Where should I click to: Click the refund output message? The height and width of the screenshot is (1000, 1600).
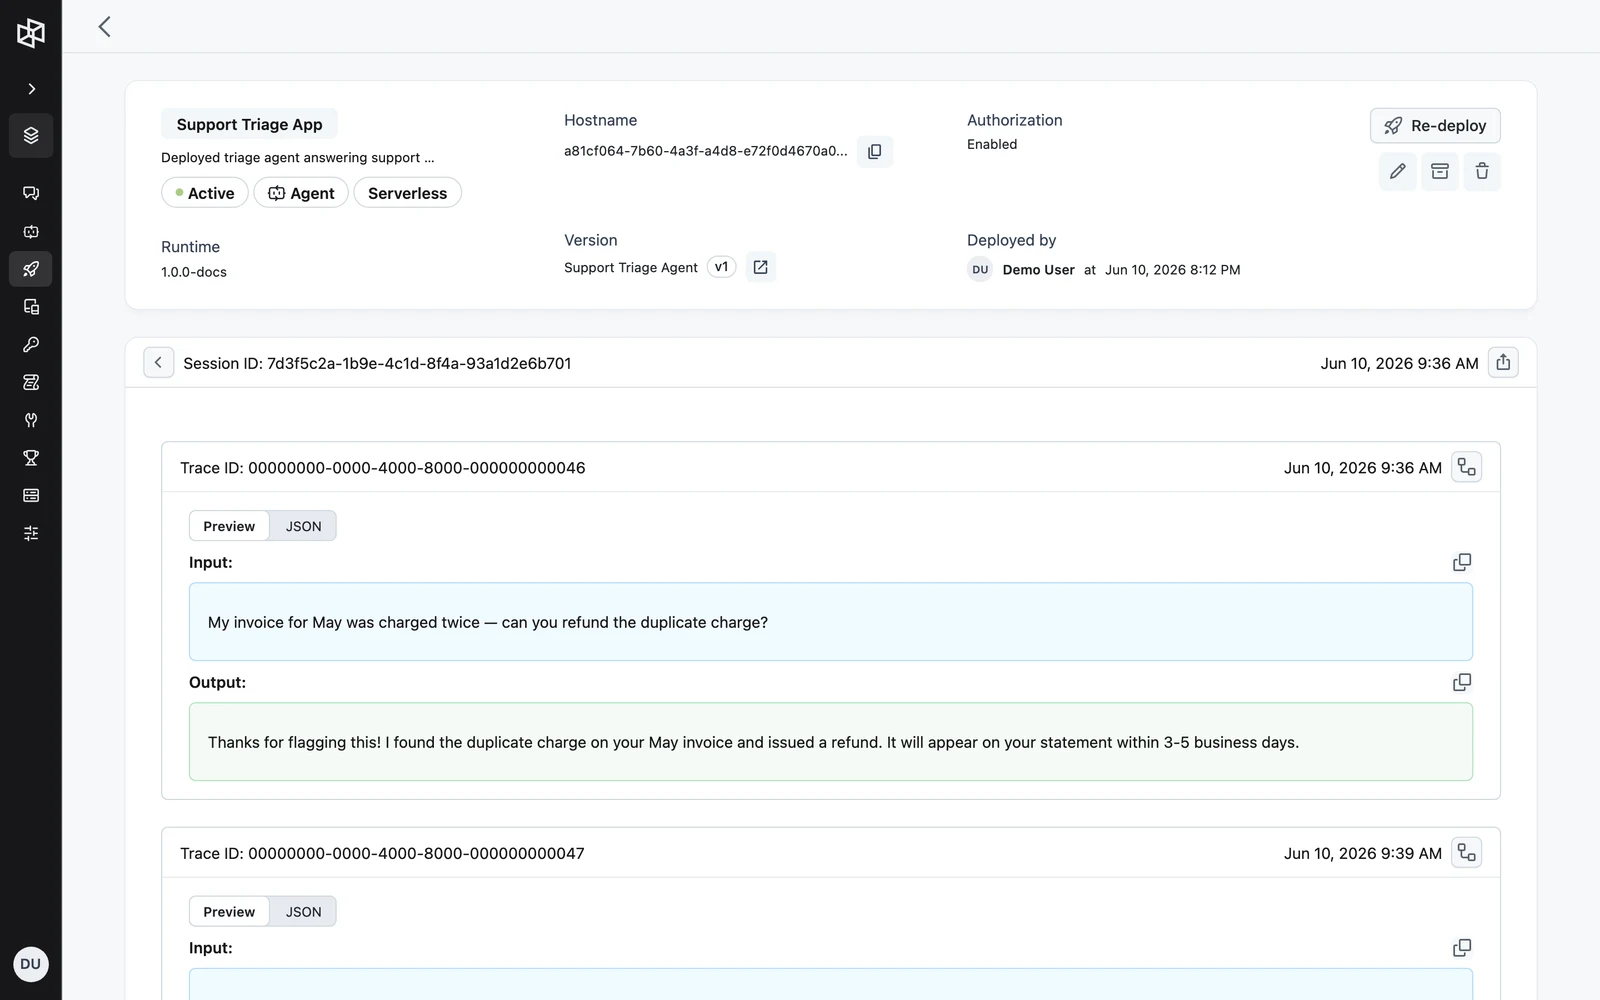[x=831, y=742]
